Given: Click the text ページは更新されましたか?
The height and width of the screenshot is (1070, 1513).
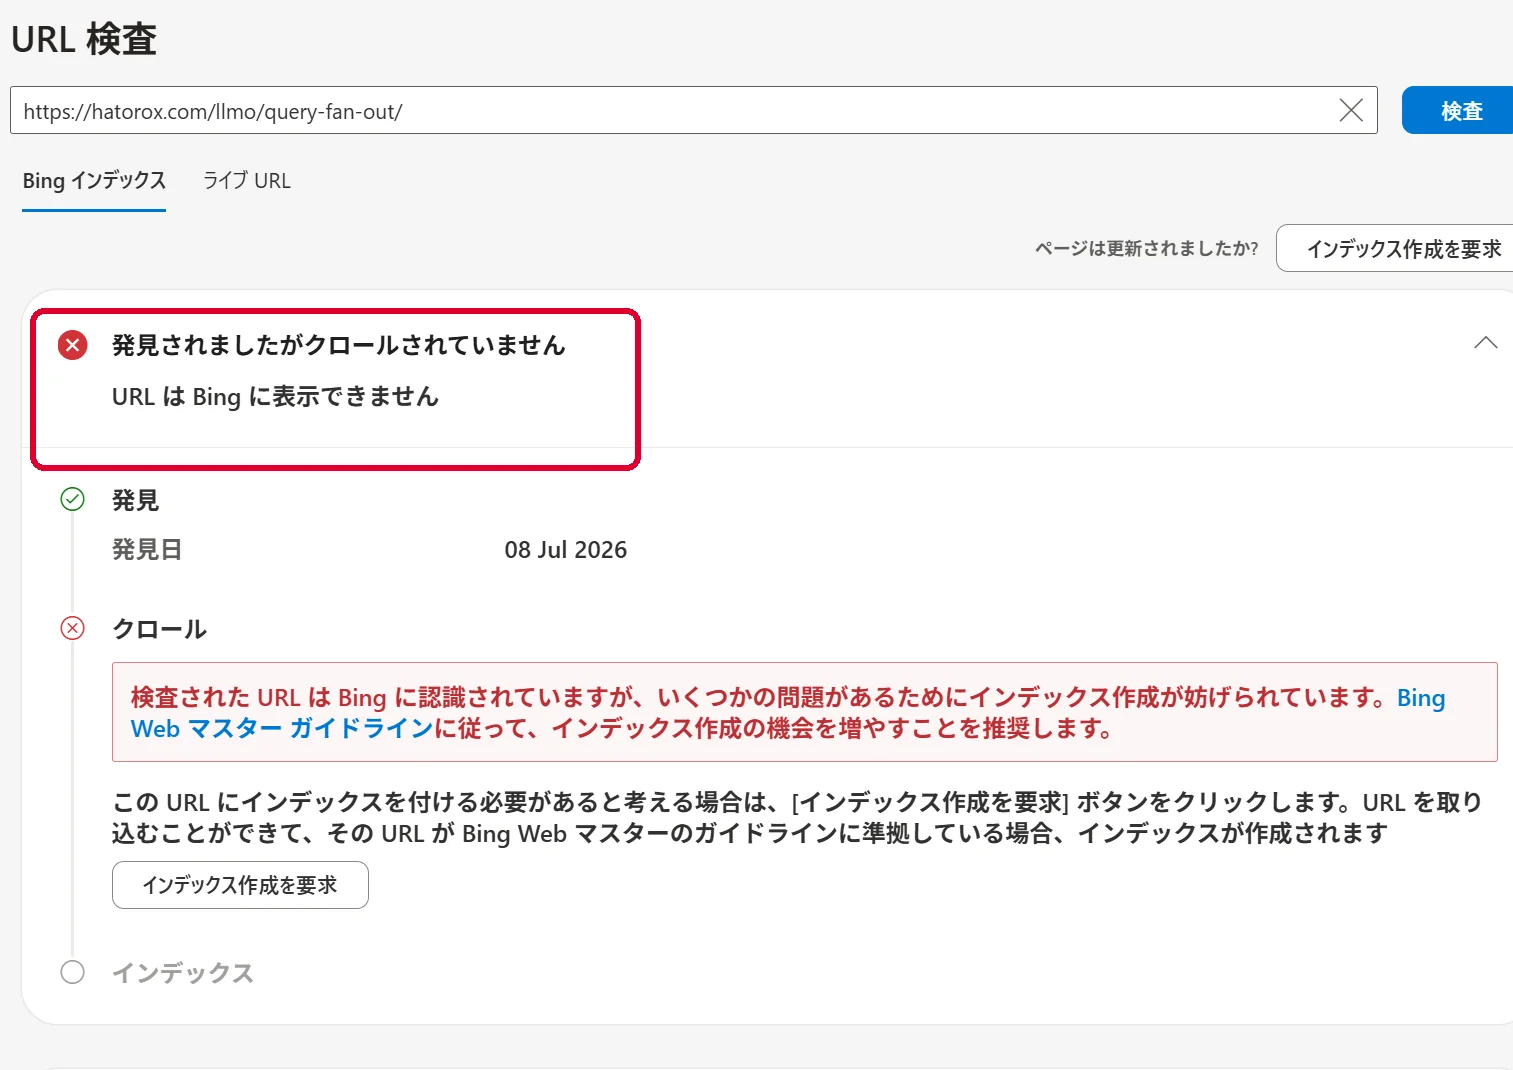Looking at the screenshot, I should 1146,249.
